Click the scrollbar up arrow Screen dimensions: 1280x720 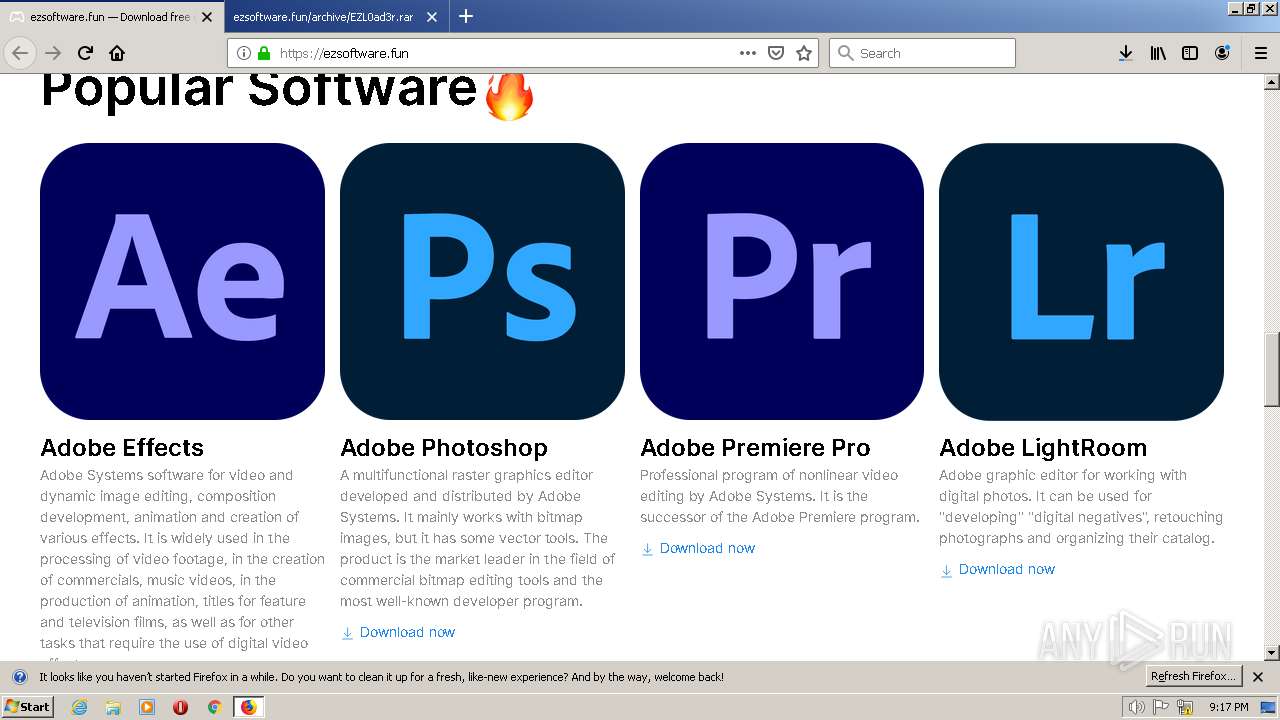tap(1272, 82)
